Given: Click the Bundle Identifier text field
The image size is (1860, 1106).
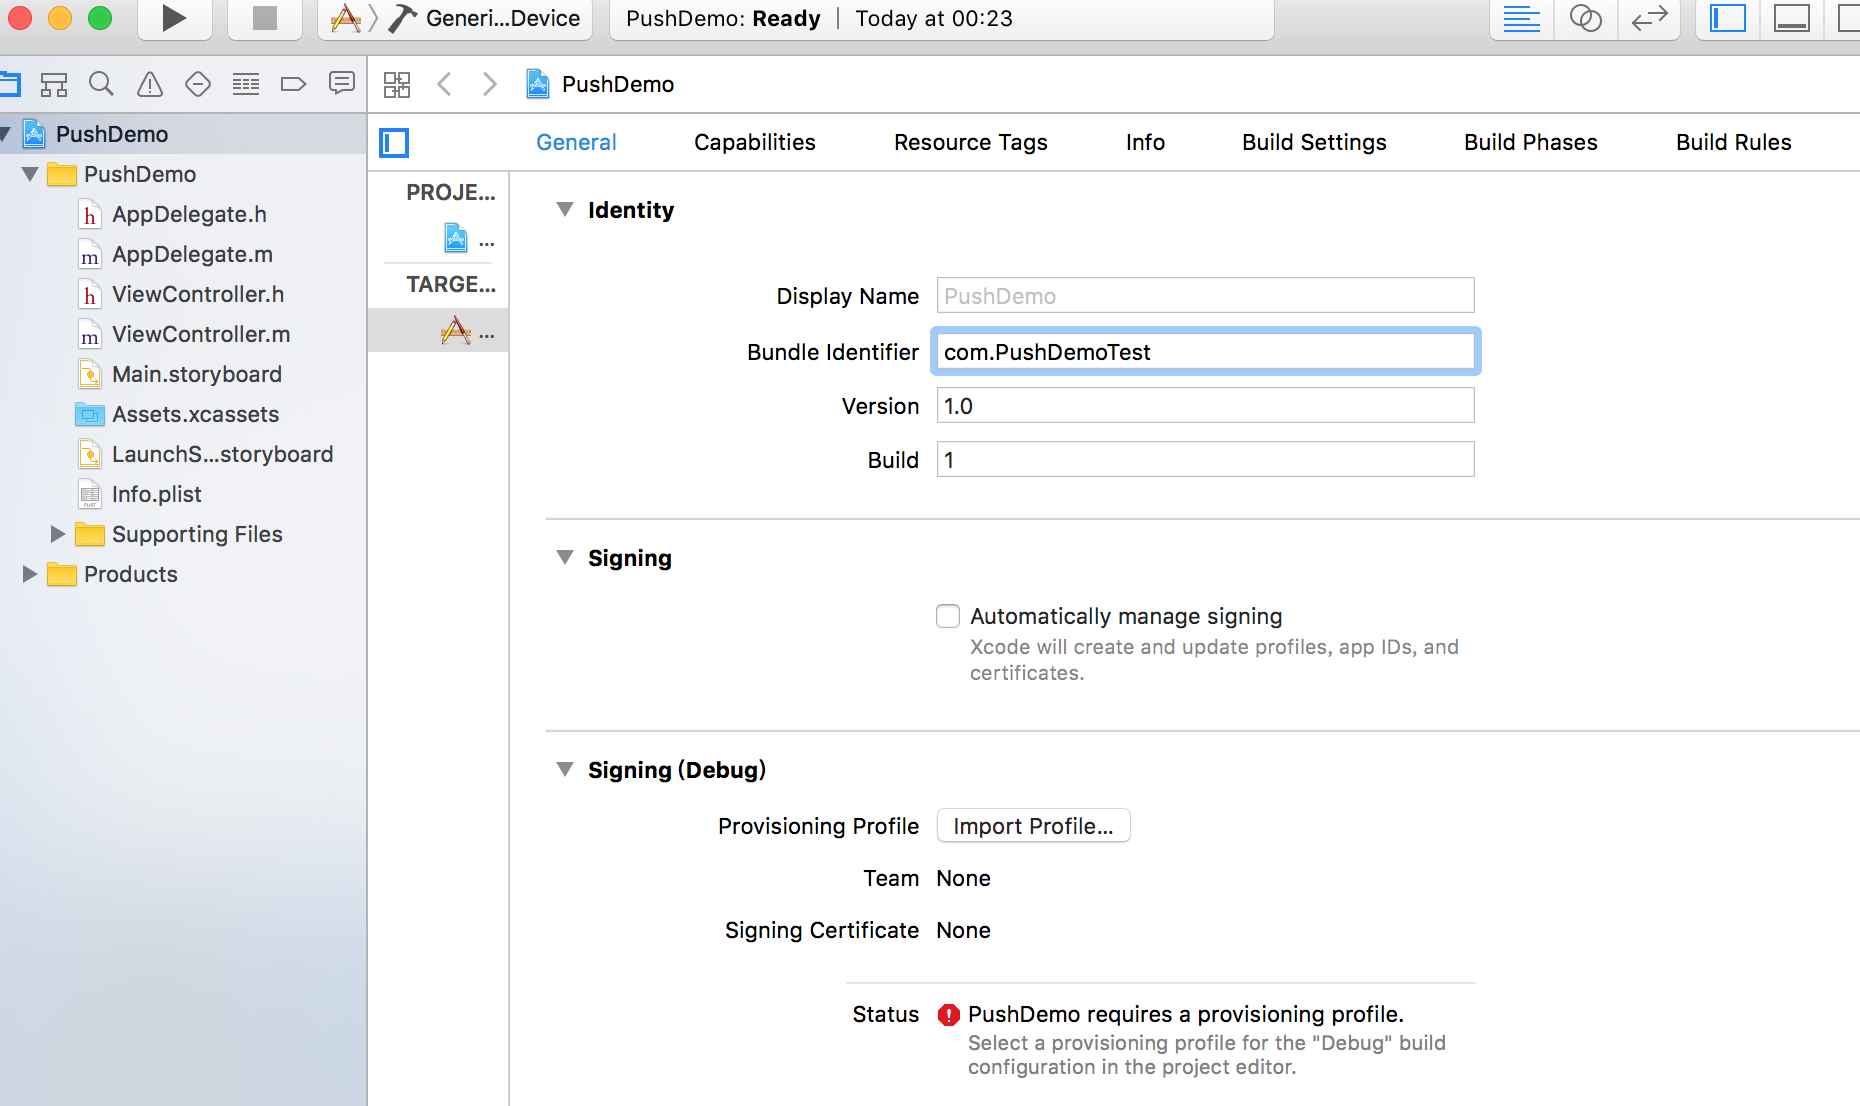Looking at the screenshot, I should [1205, 352].
